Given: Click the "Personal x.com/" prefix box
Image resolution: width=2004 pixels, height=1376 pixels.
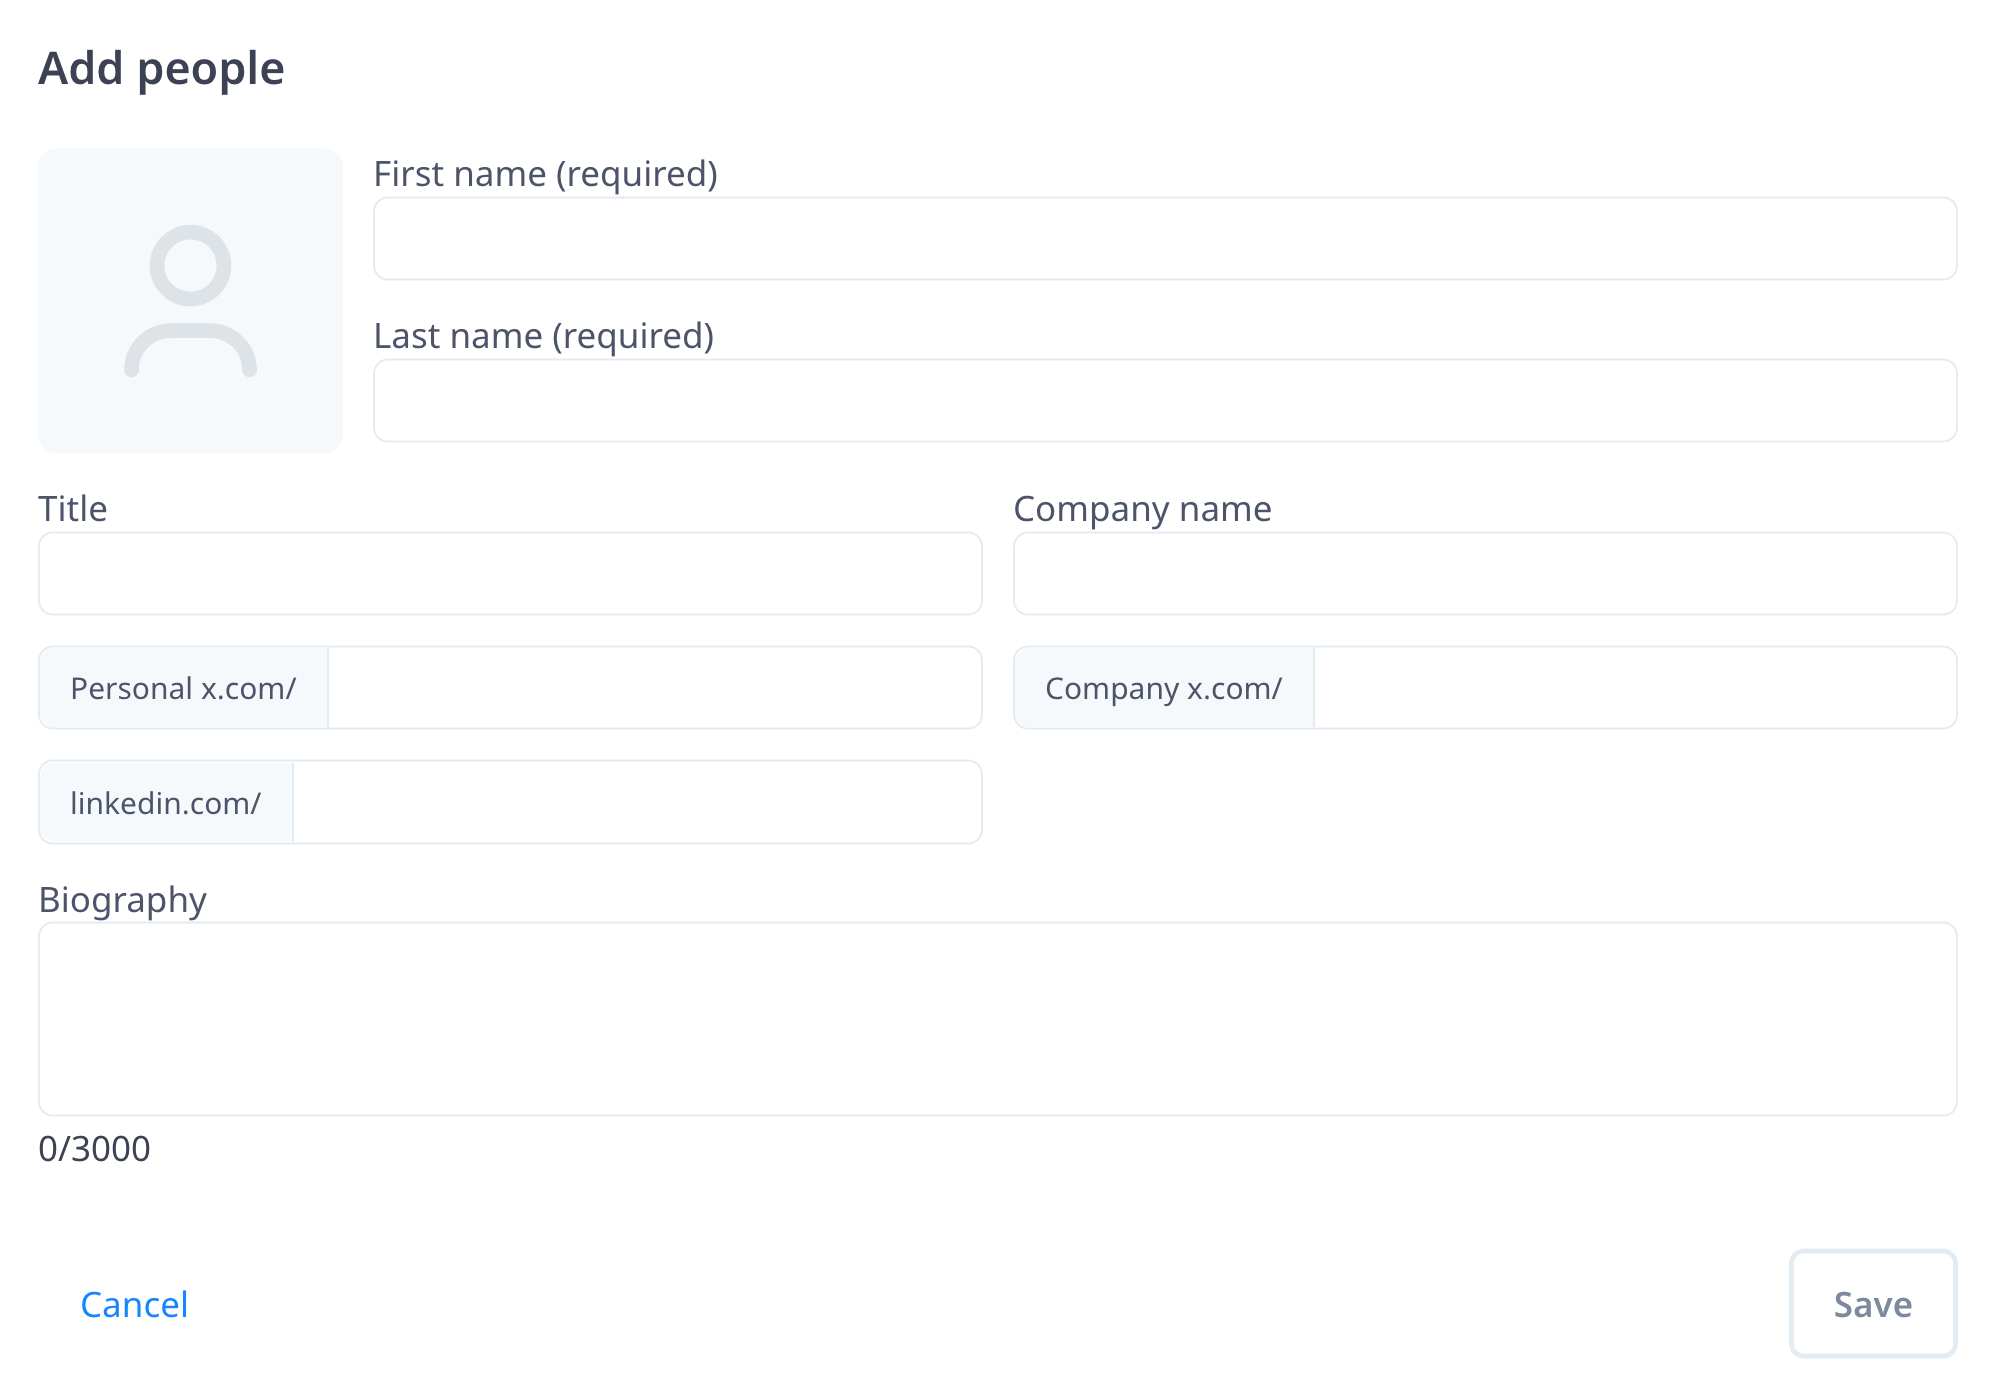Looking at the screenshot, I should 183,688.
